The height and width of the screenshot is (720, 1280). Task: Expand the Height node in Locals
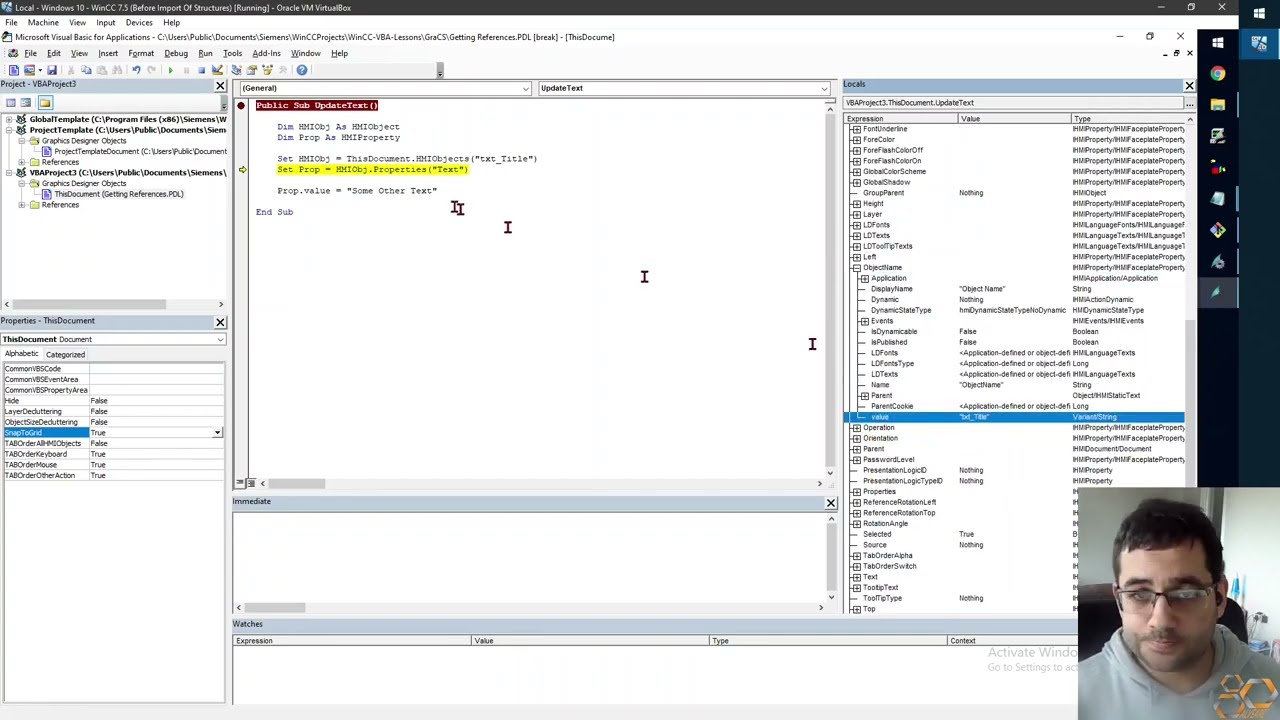(x=856, y=204)
